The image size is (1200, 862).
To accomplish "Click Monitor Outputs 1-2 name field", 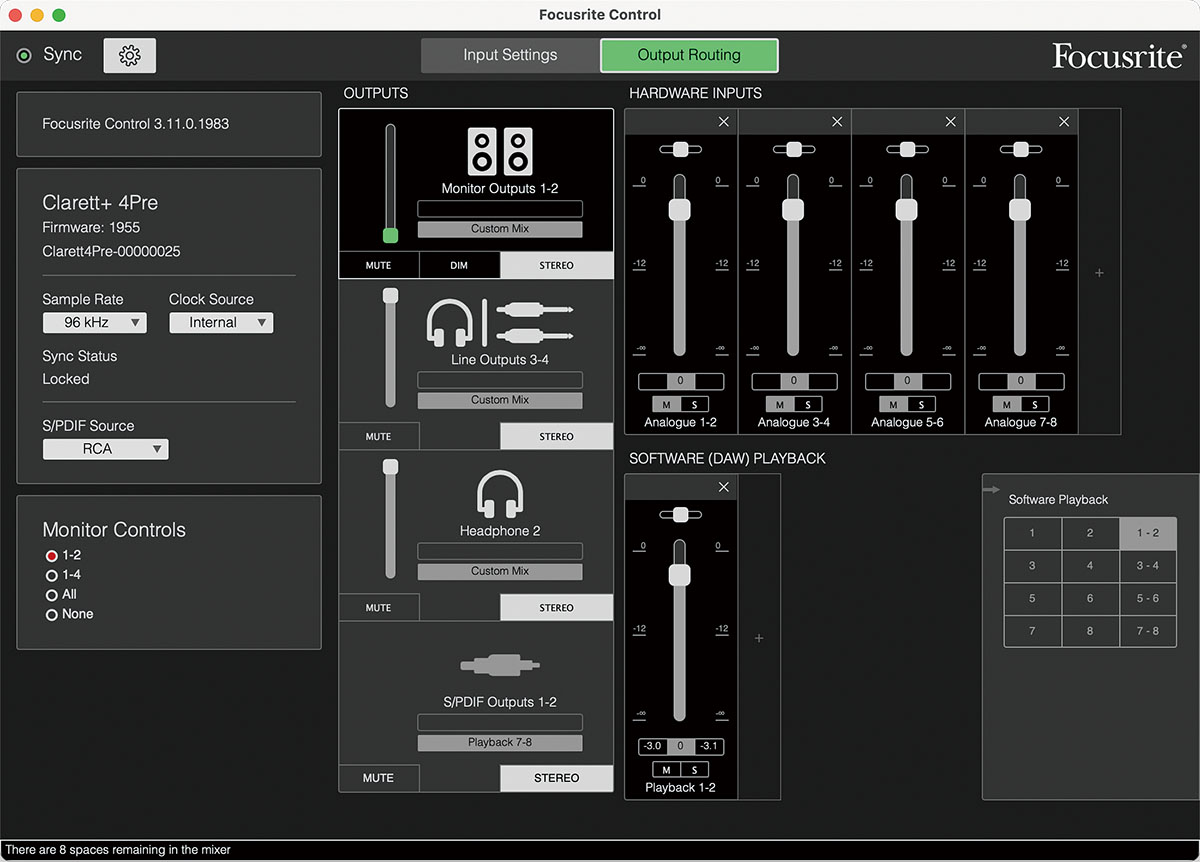I will click(x=500, y=208).
